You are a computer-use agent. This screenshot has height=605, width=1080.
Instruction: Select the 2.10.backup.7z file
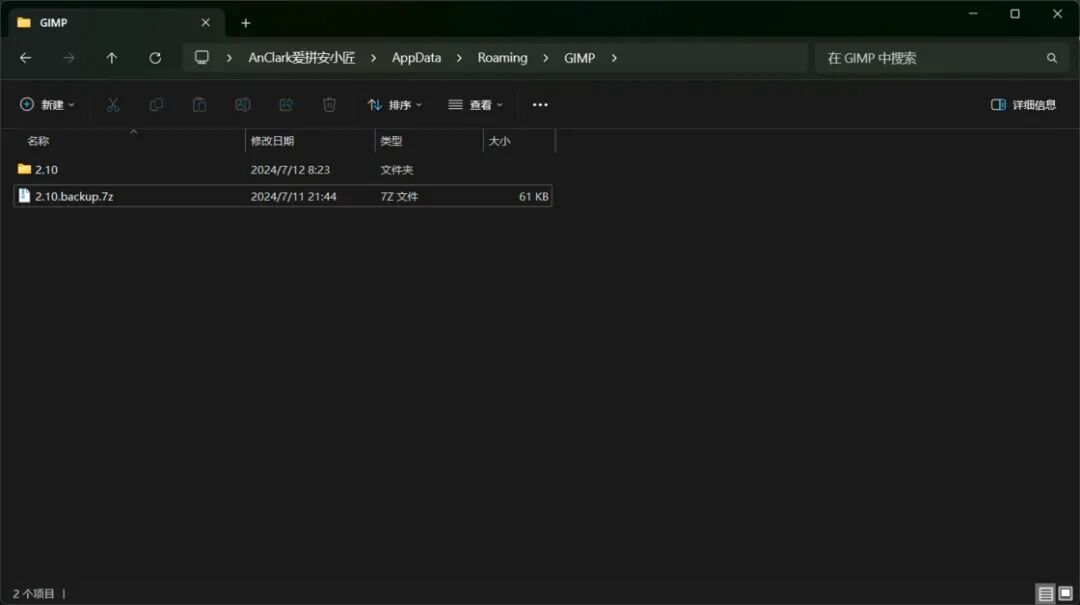tap(282, 196)
